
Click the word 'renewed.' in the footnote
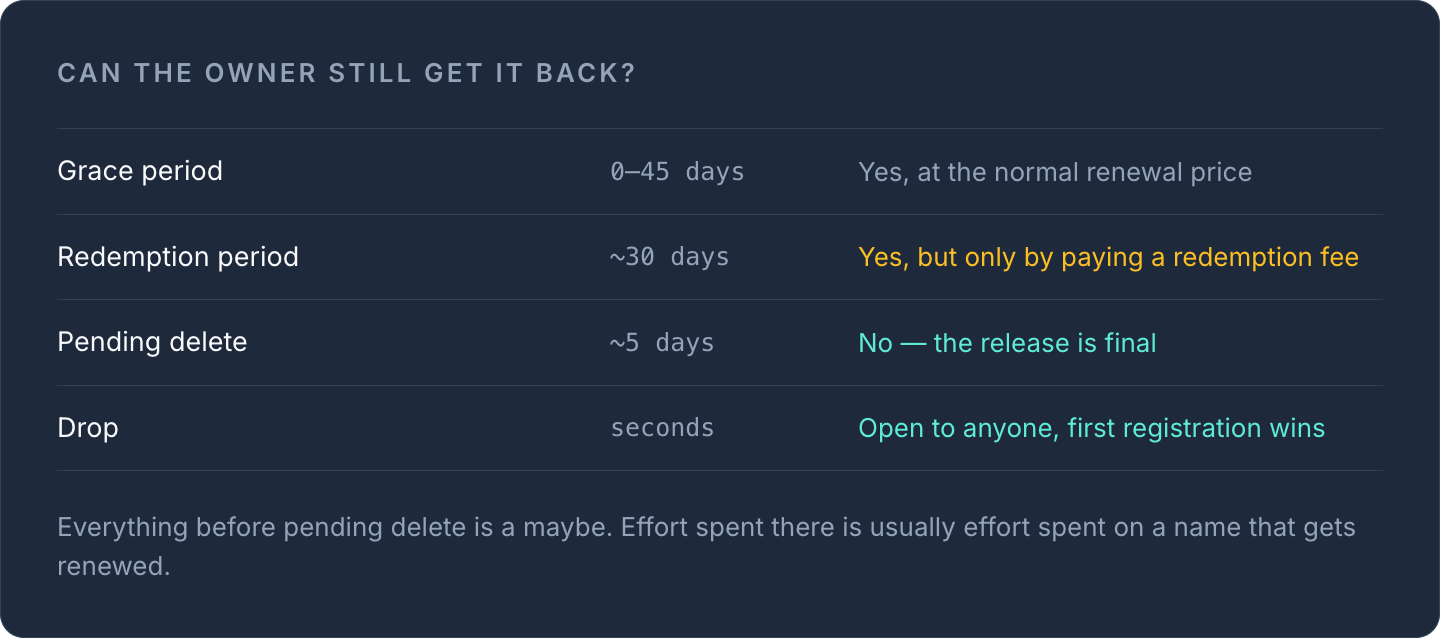coord(114,566)
